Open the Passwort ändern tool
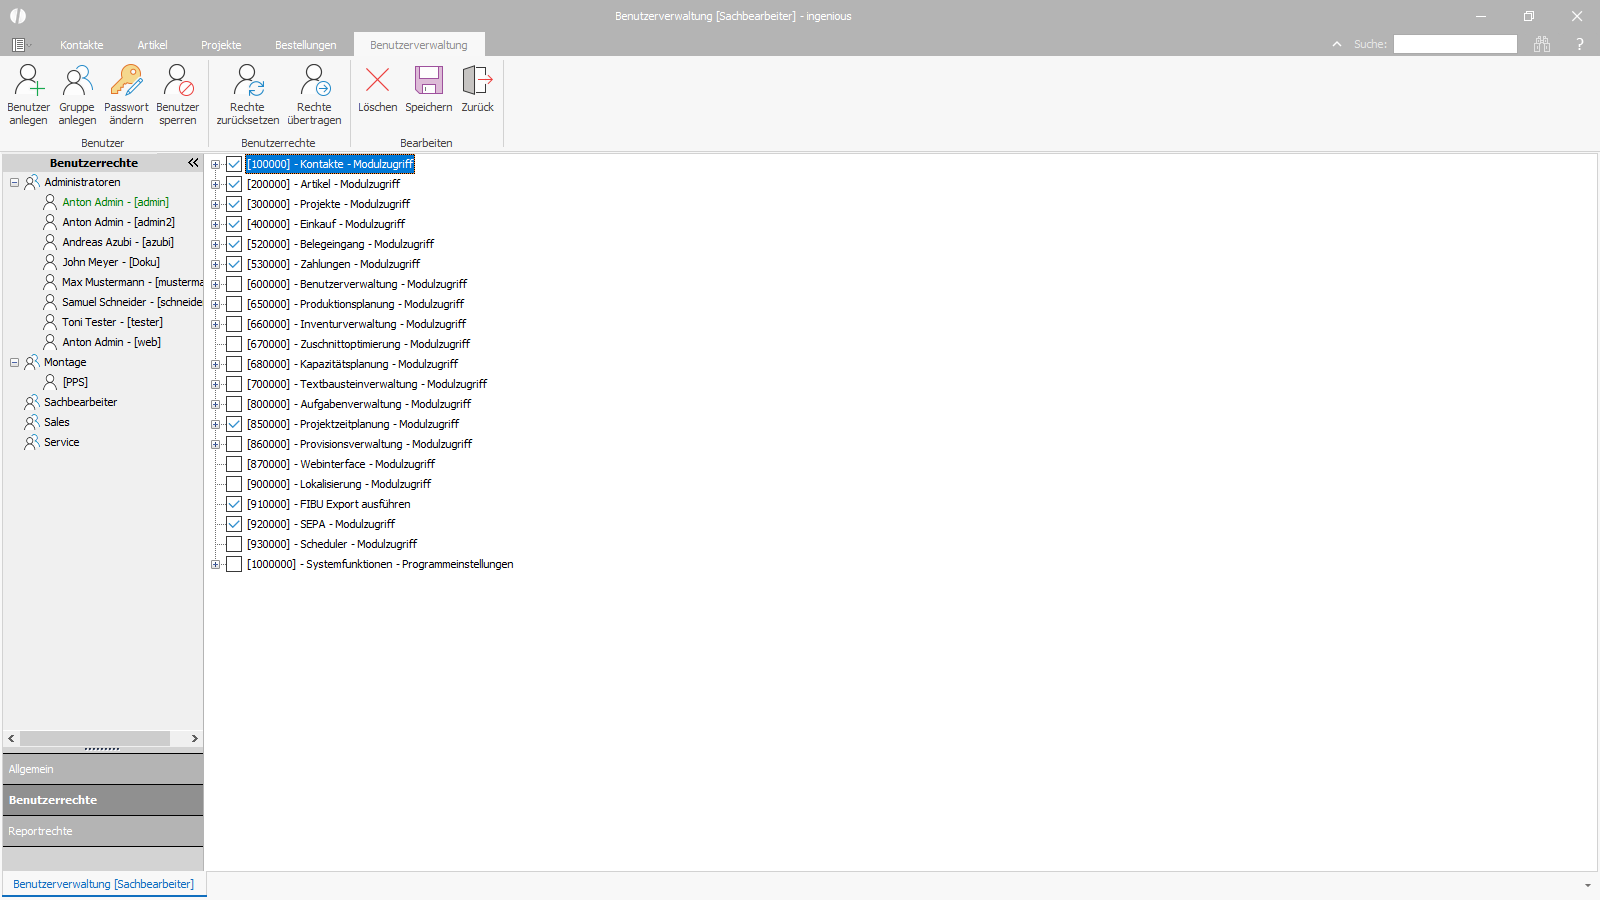 click(x=126, y=80)
